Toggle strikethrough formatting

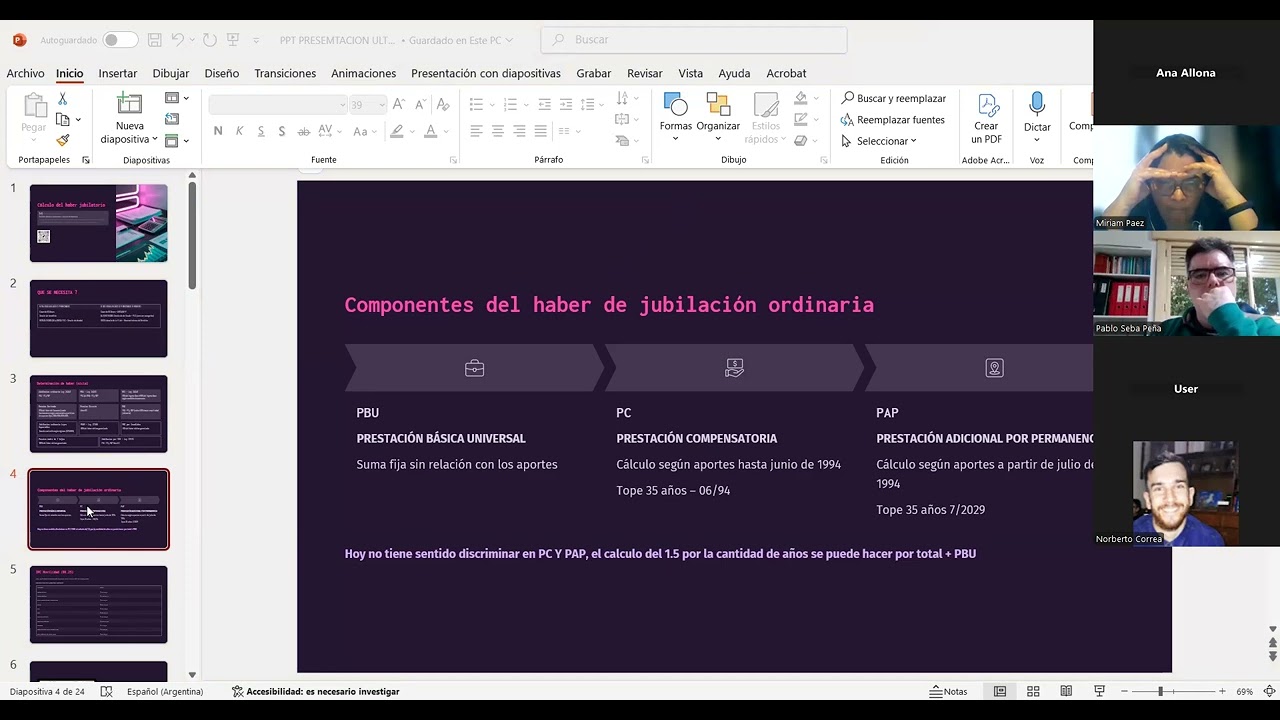click(x=303, y=131)
